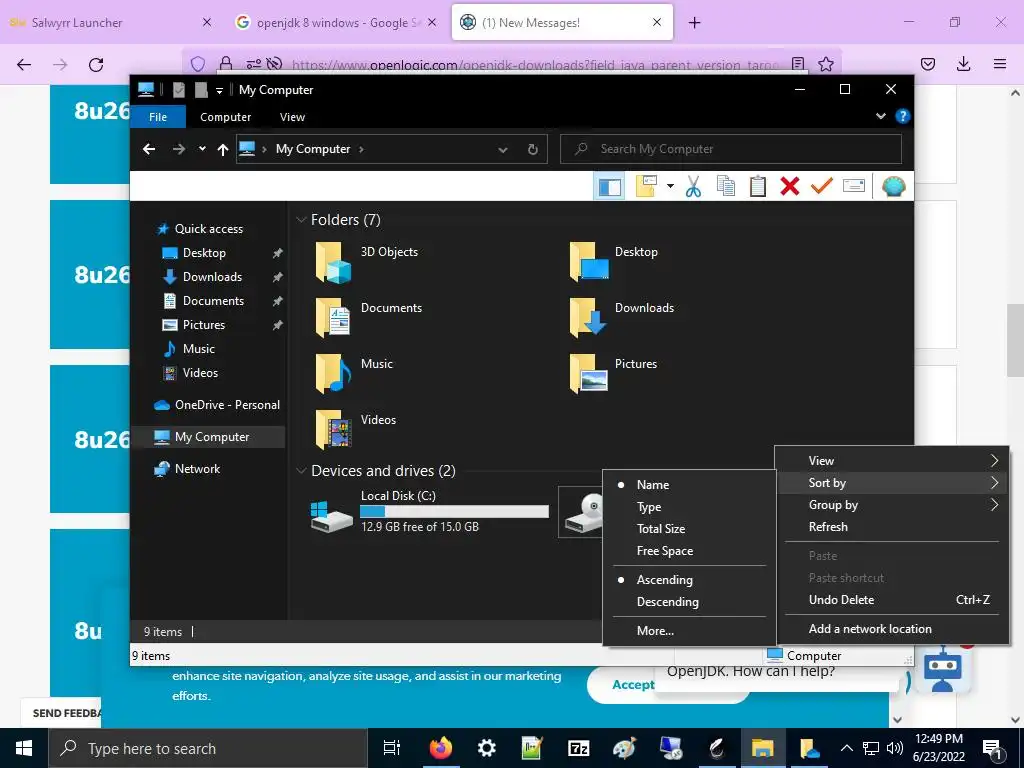Expand the ribbon with the chevron
This screenshot has width=1024, height=768.
[881, 116]
